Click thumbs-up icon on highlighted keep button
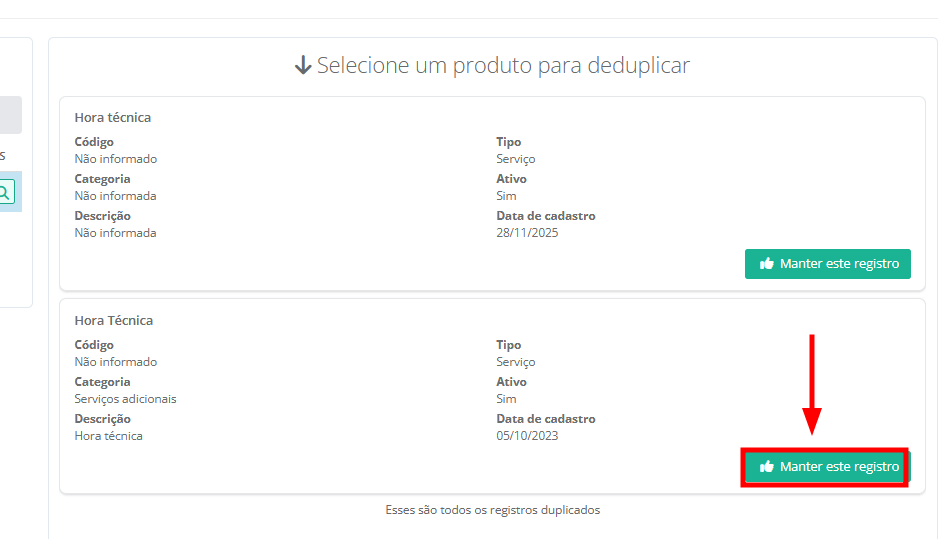The height and width of the screenshot is (539, 947). pos(767,467)
